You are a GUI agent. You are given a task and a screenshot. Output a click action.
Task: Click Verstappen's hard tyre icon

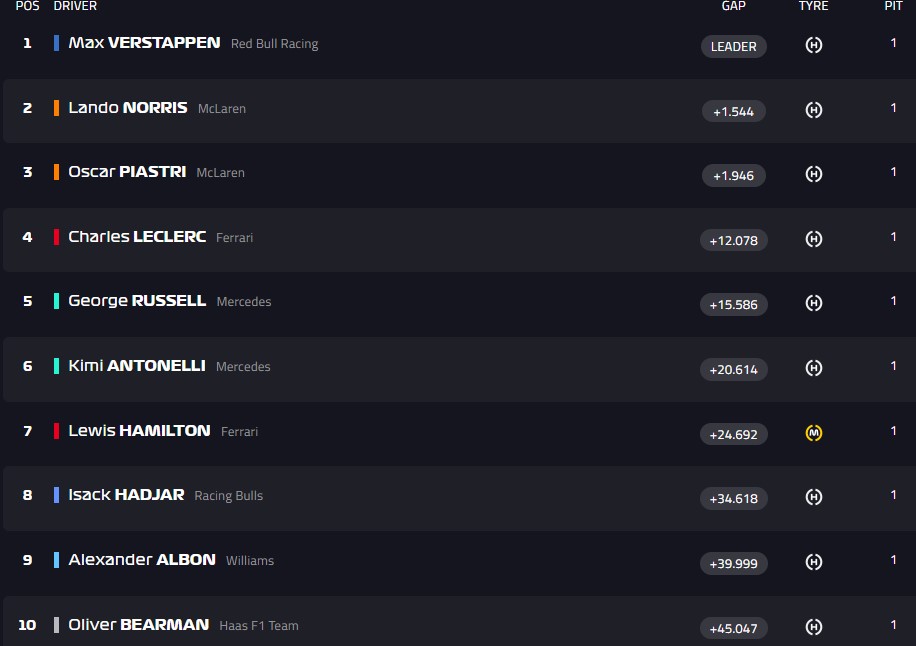[814, 45]
